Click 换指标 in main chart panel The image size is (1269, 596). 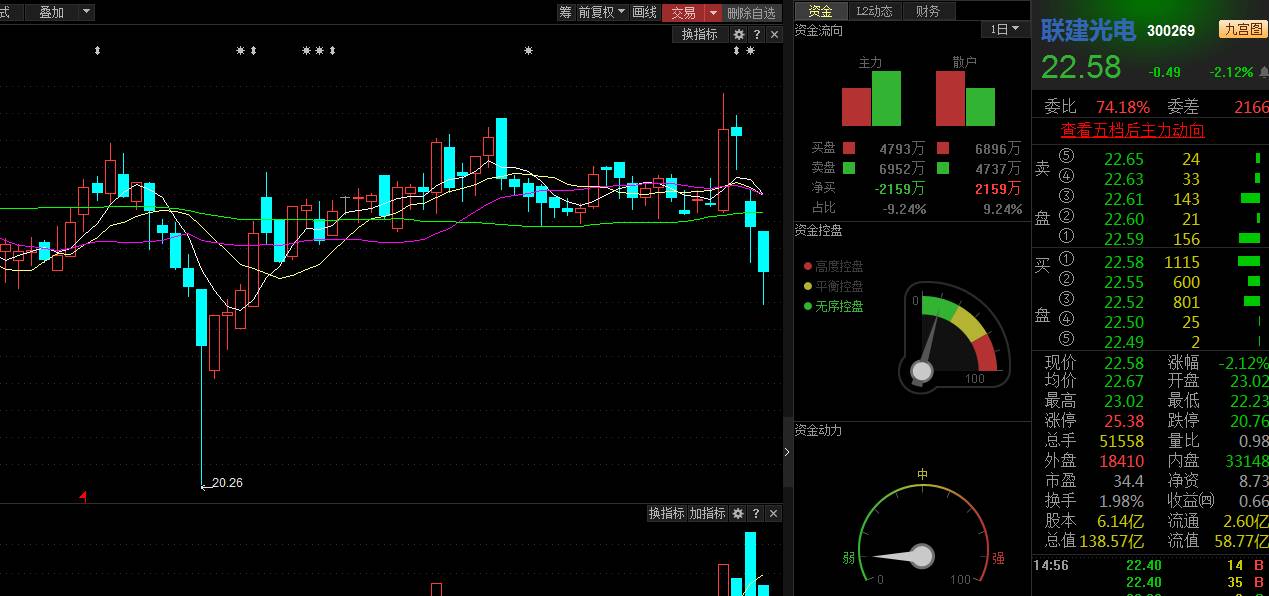pyautogui.click(x=700, y=34)
